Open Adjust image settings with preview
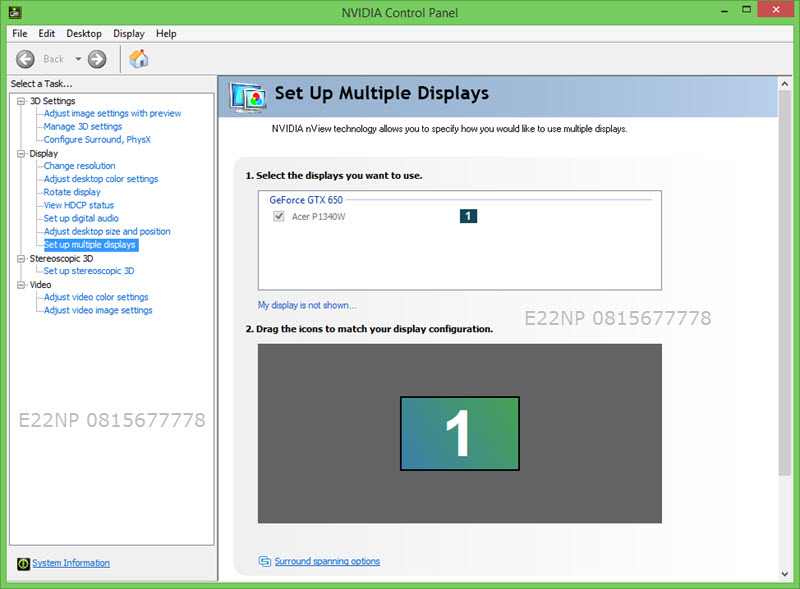 [112, 113]
